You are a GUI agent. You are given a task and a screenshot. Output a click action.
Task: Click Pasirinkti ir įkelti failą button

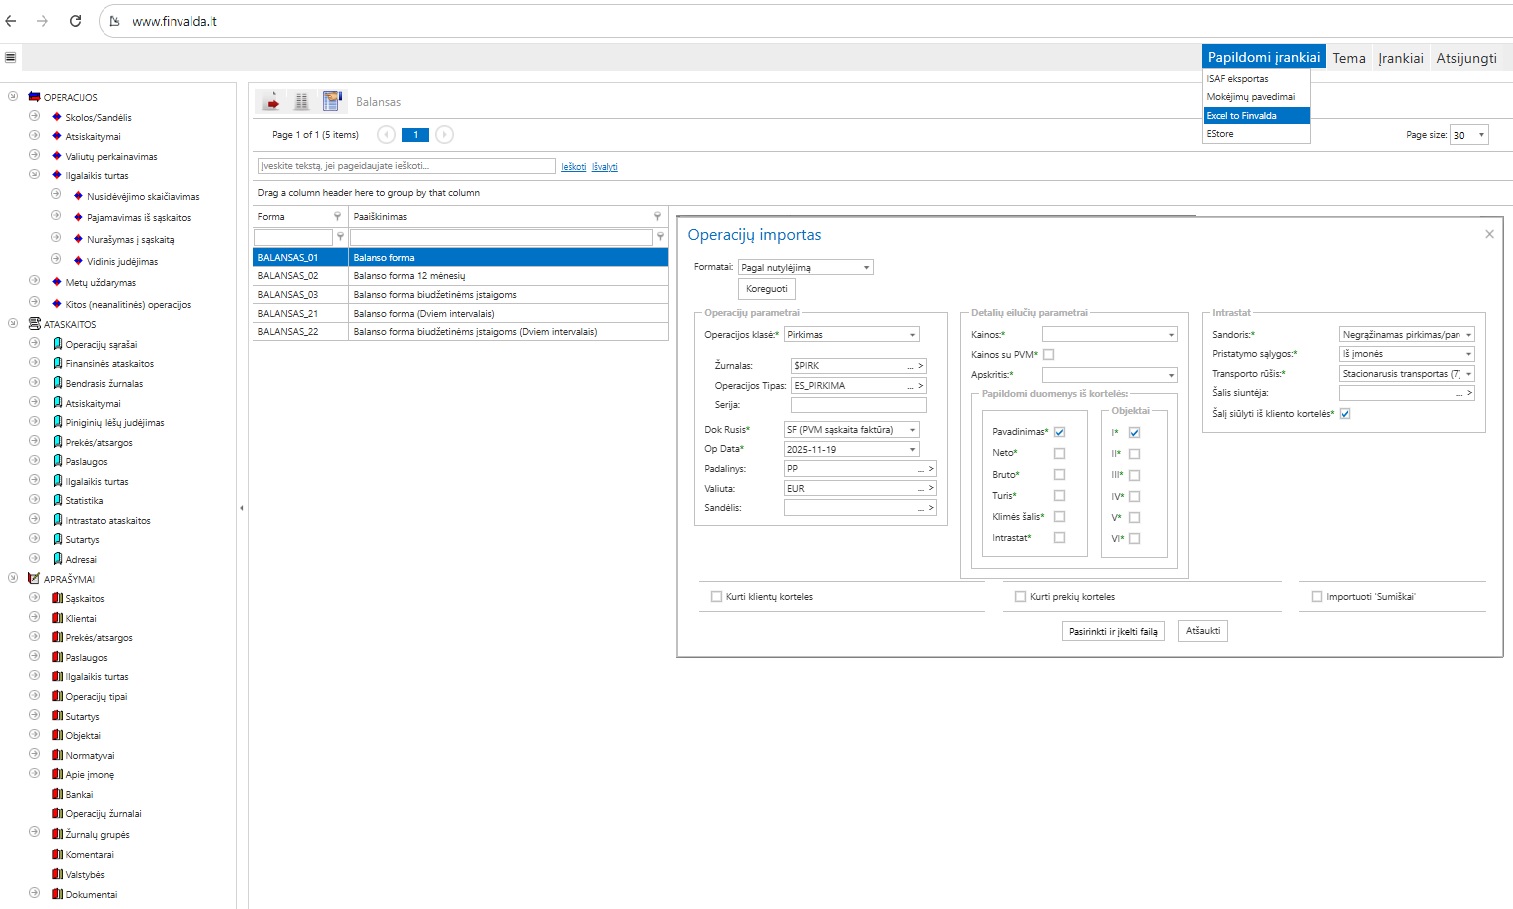1113,631
